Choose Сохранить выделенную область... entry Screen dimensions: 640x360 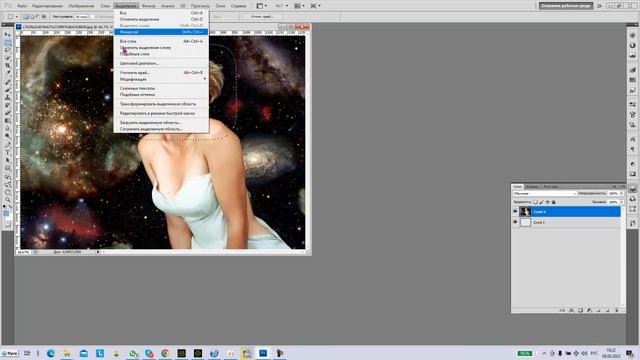pos(161,129)
